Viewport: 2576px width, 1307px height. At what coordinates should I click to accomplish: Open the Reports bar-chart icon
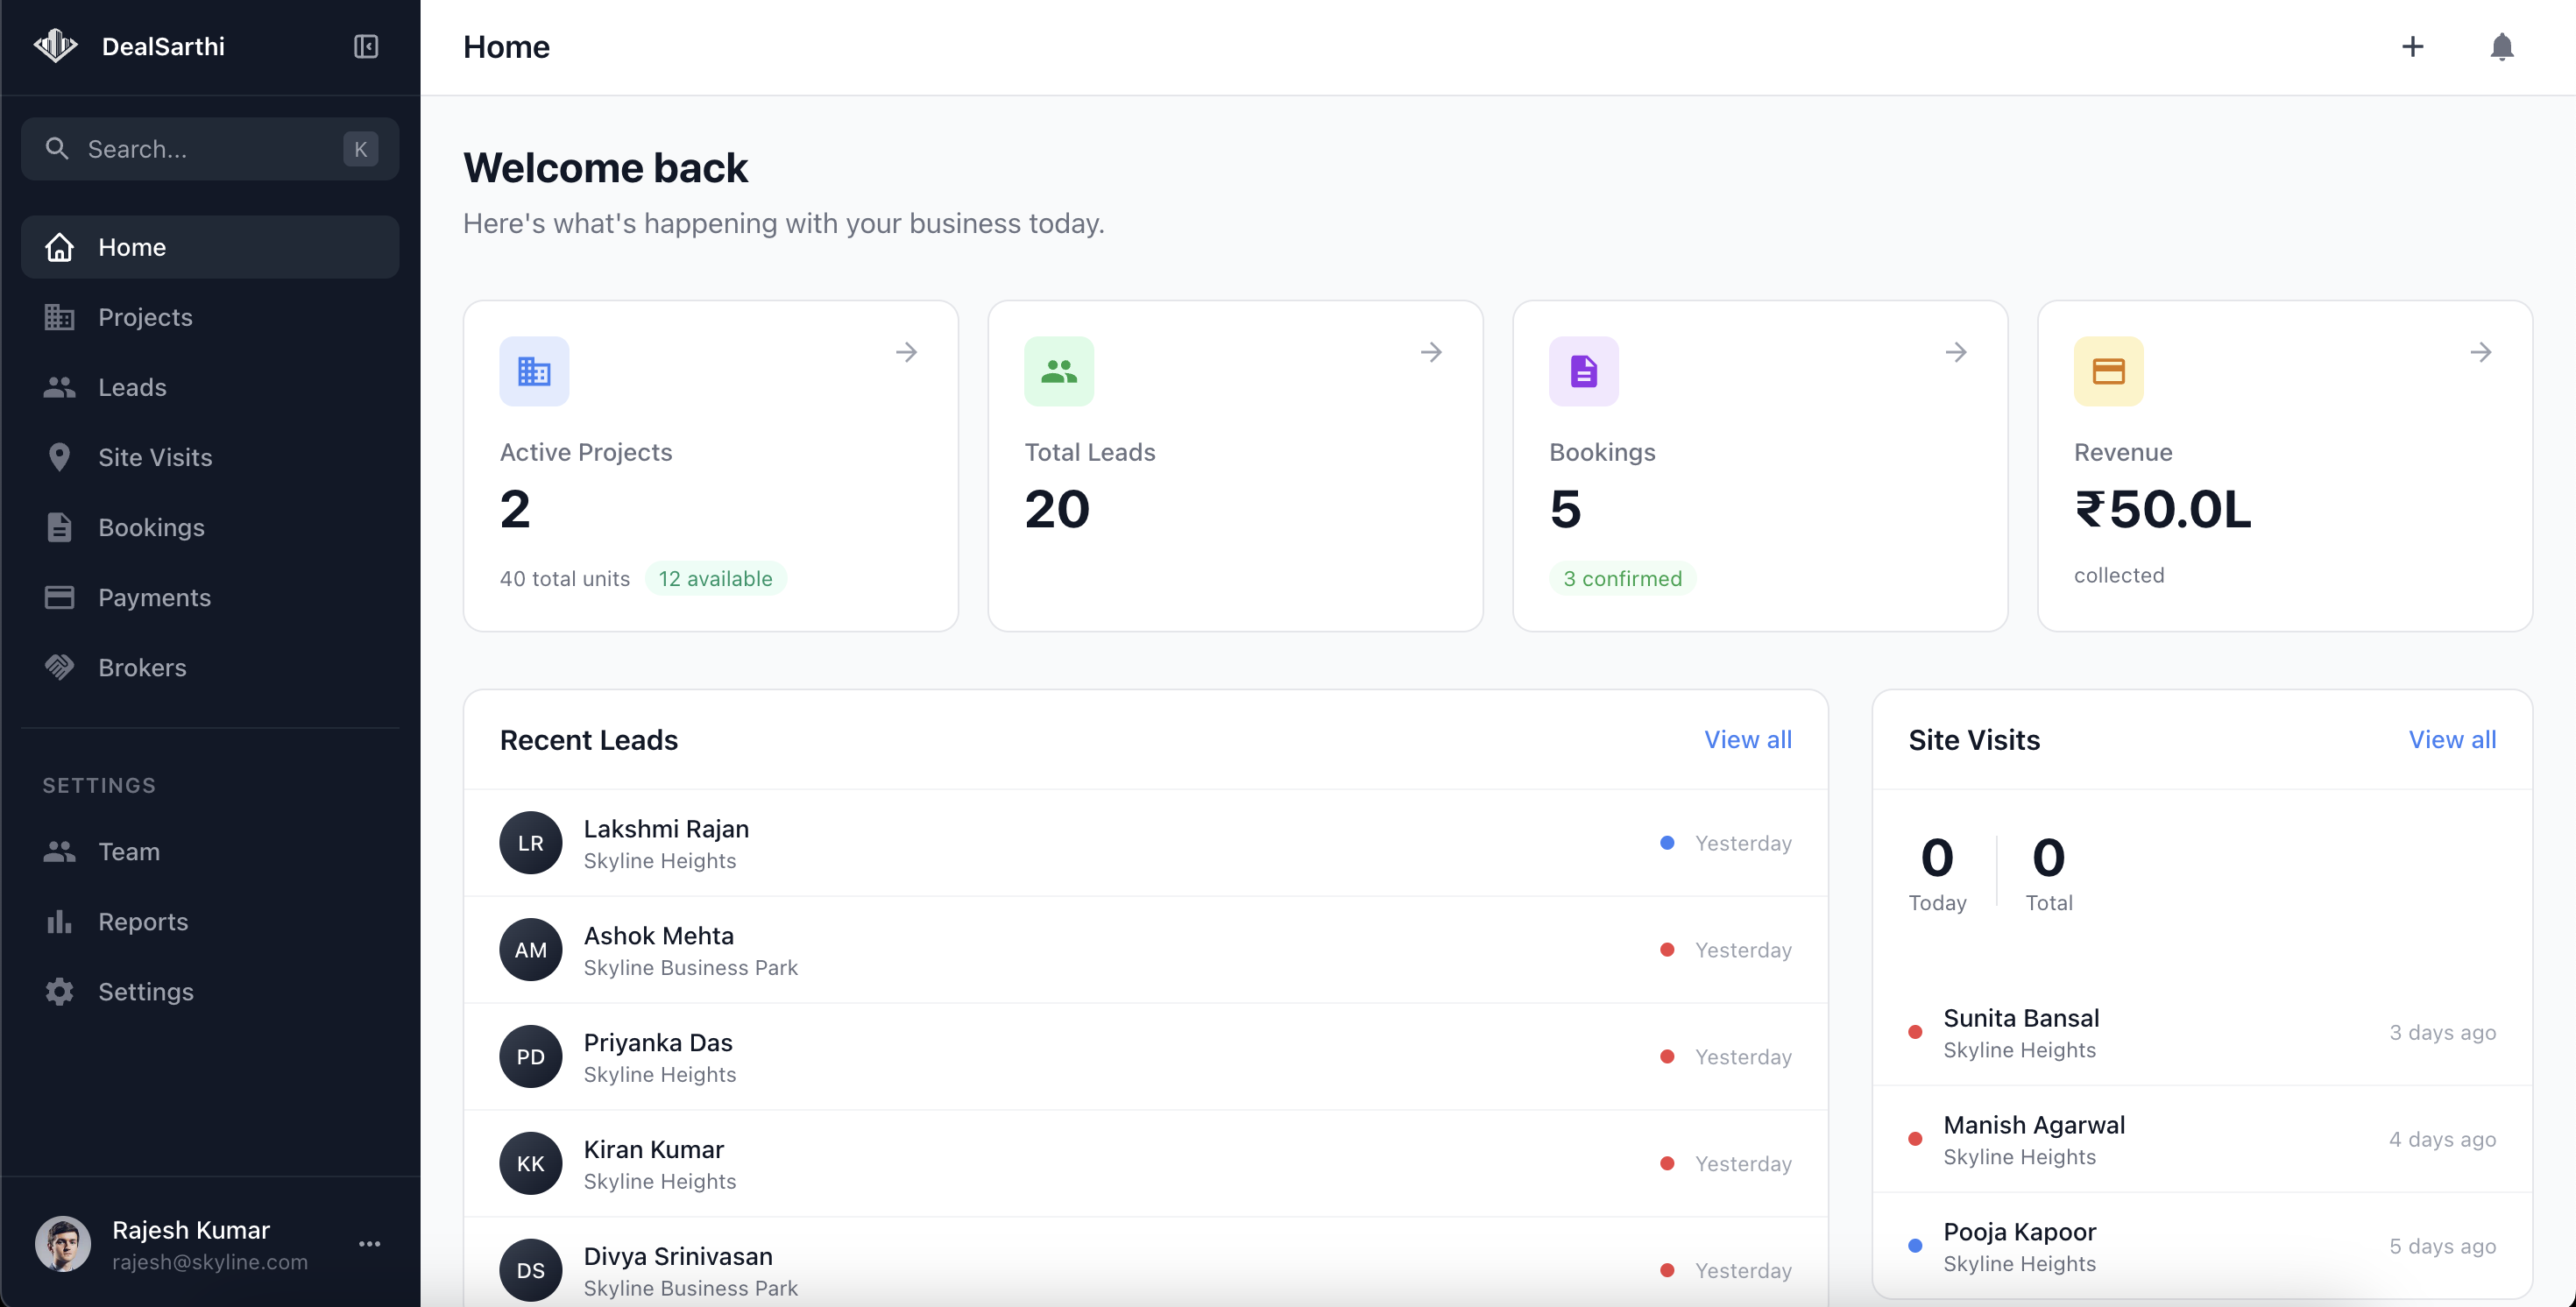pos(60,921)
